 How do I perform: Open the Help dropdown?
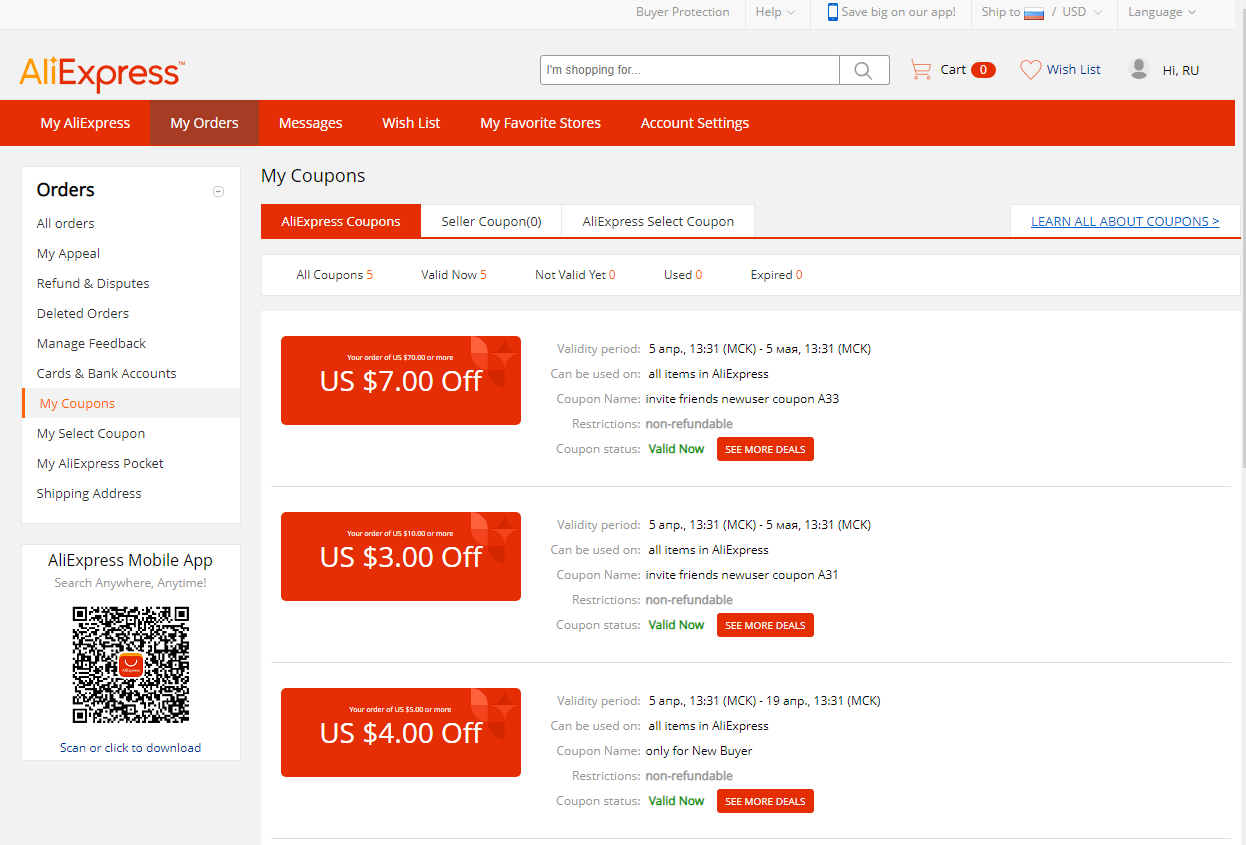point(775,12)
